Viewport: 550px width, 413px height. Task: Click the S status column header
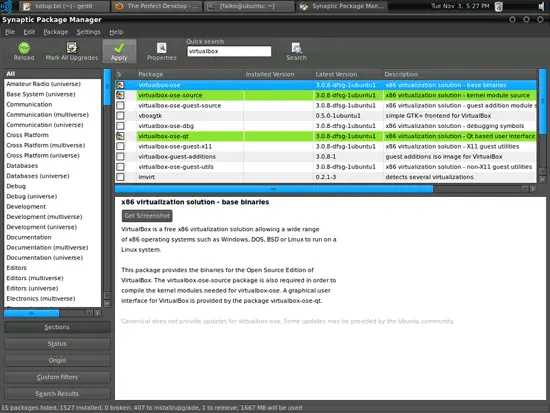[119, 74]
